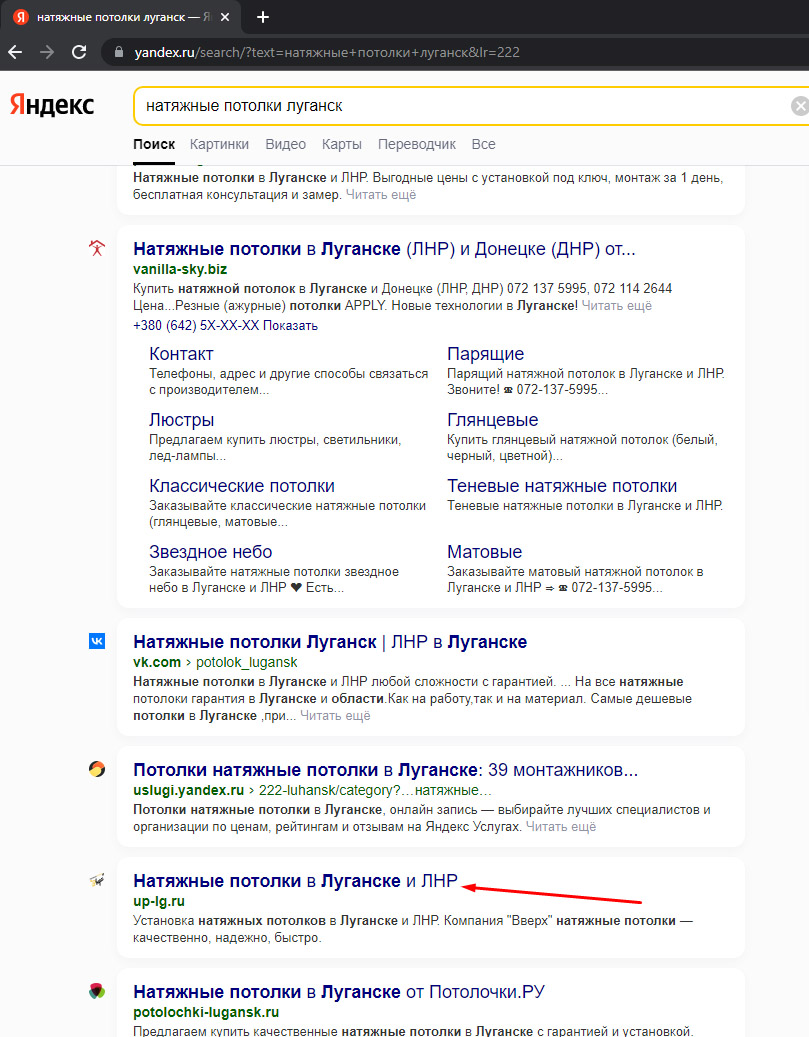Expand Читать ещё in VK snippet

[x=335, y=716]
